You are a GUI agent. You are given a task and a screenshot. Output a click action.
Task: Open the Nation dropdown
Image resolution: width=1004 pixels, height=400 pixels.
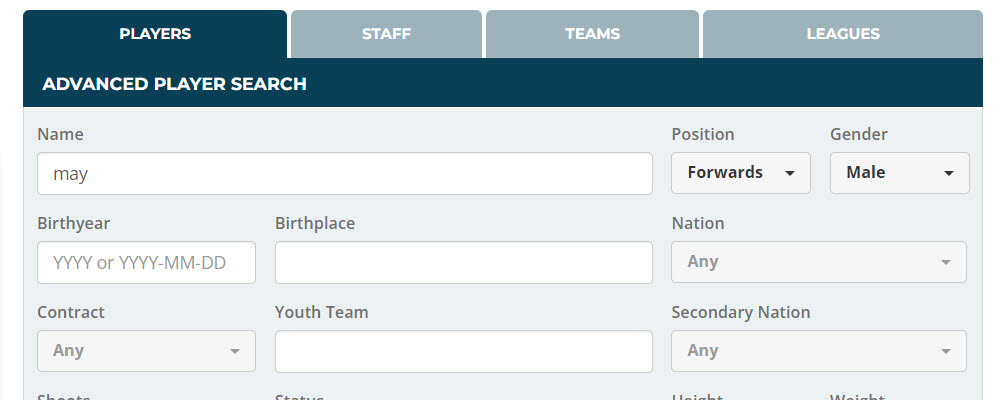[x=818, y=262]
